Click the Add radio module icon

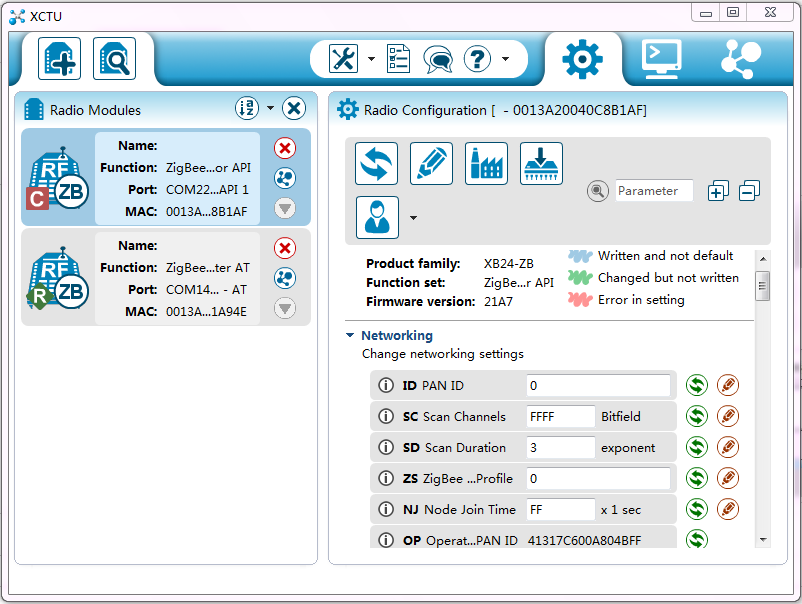59,59
